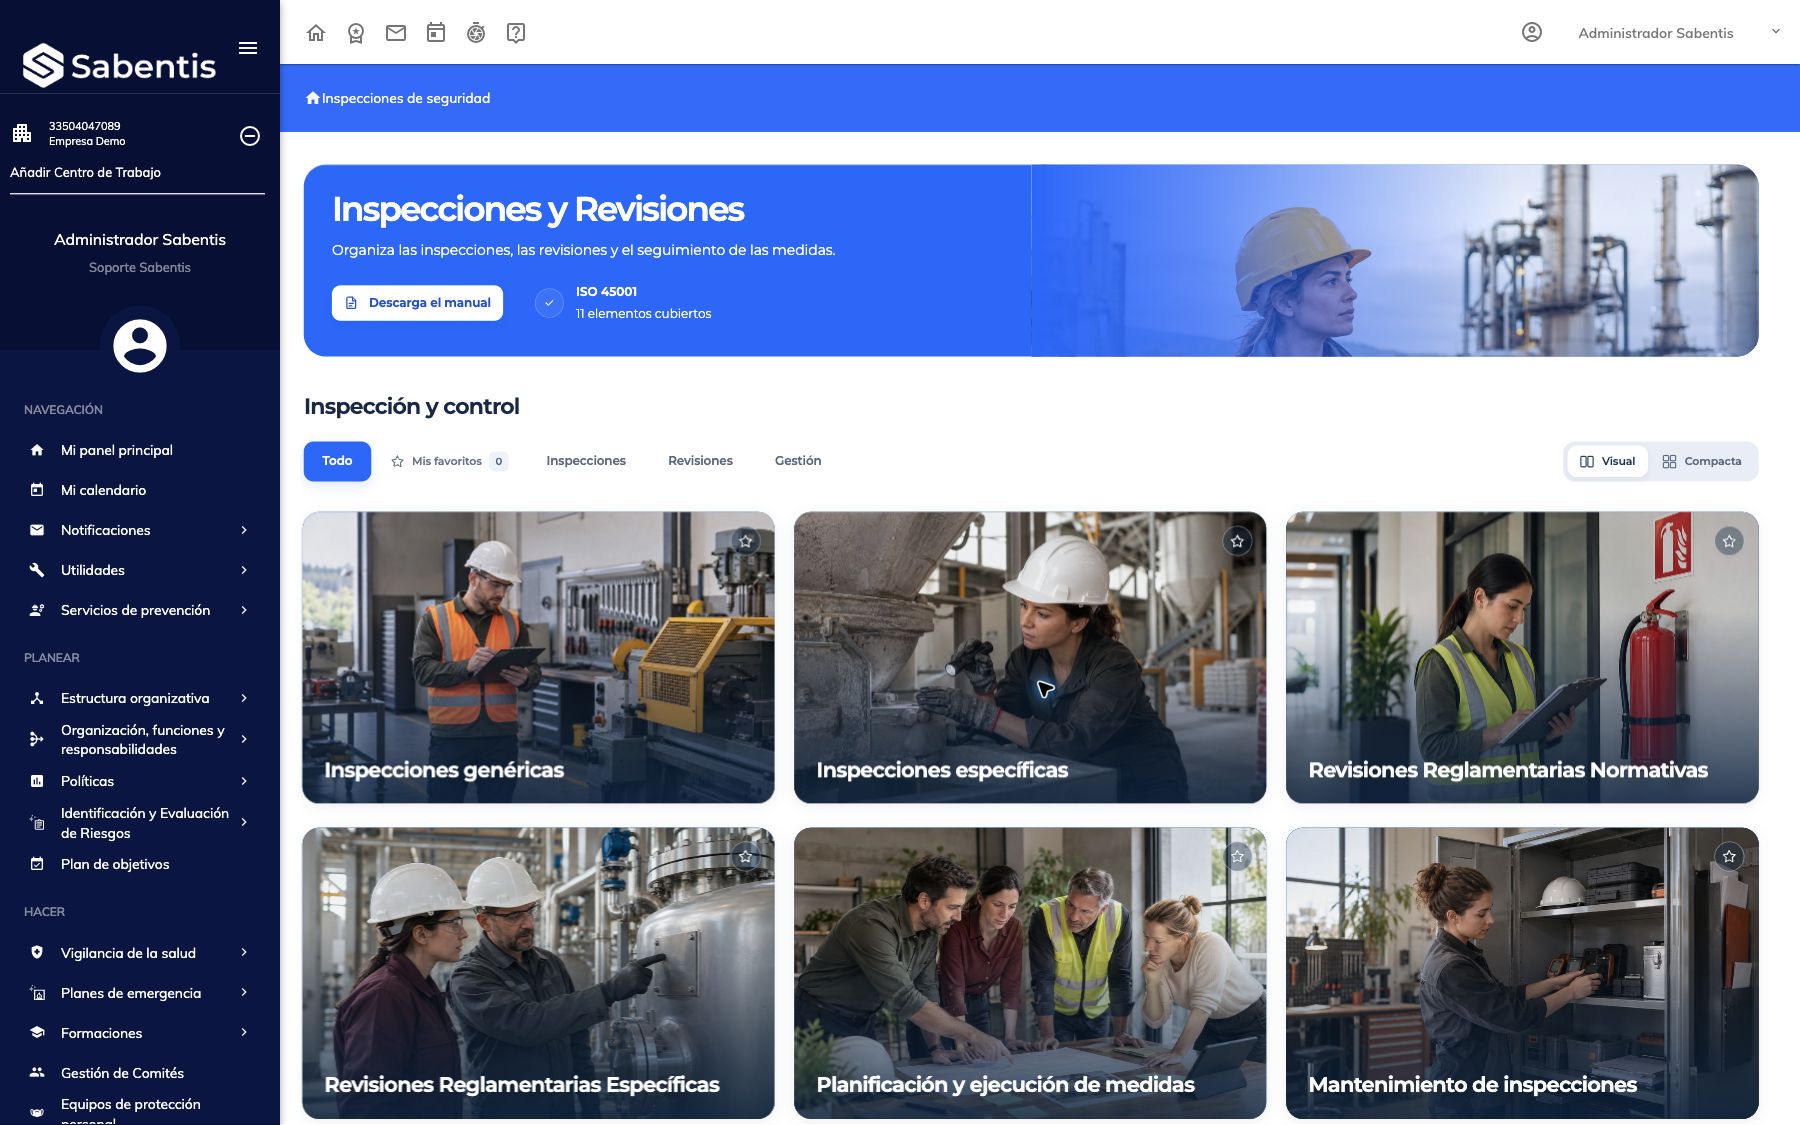The width and height of the screenshot is (1800, 1125).
Task: Switch to the Inspecciones tab
Action: (x=586, y=461)
